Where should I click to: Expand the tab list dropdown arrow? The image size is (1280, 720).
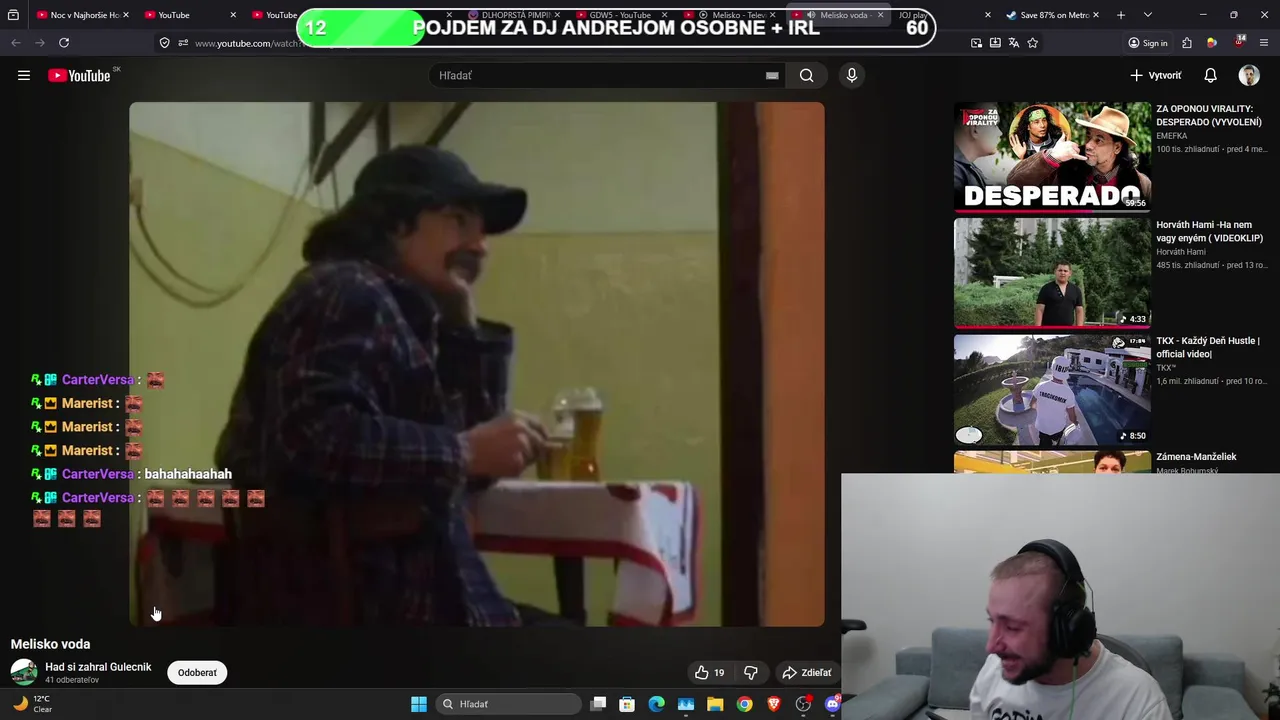point(1147,15)
